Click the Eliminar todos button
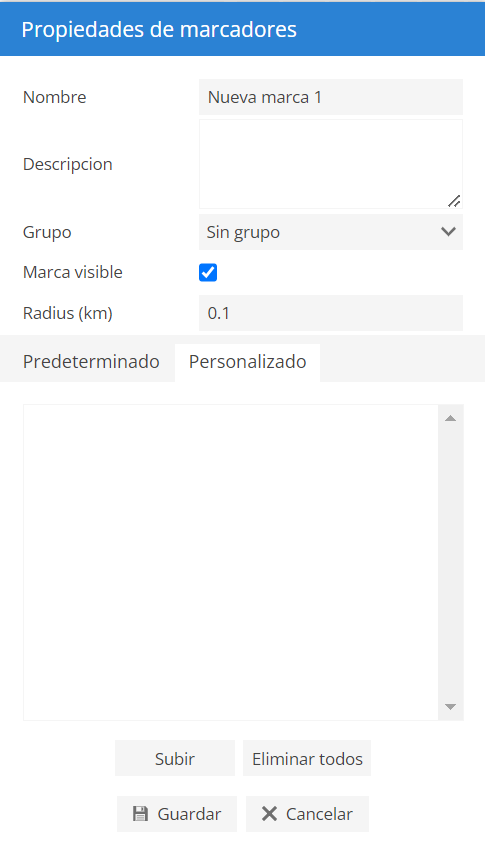485x851 pixels. point(307,758)
